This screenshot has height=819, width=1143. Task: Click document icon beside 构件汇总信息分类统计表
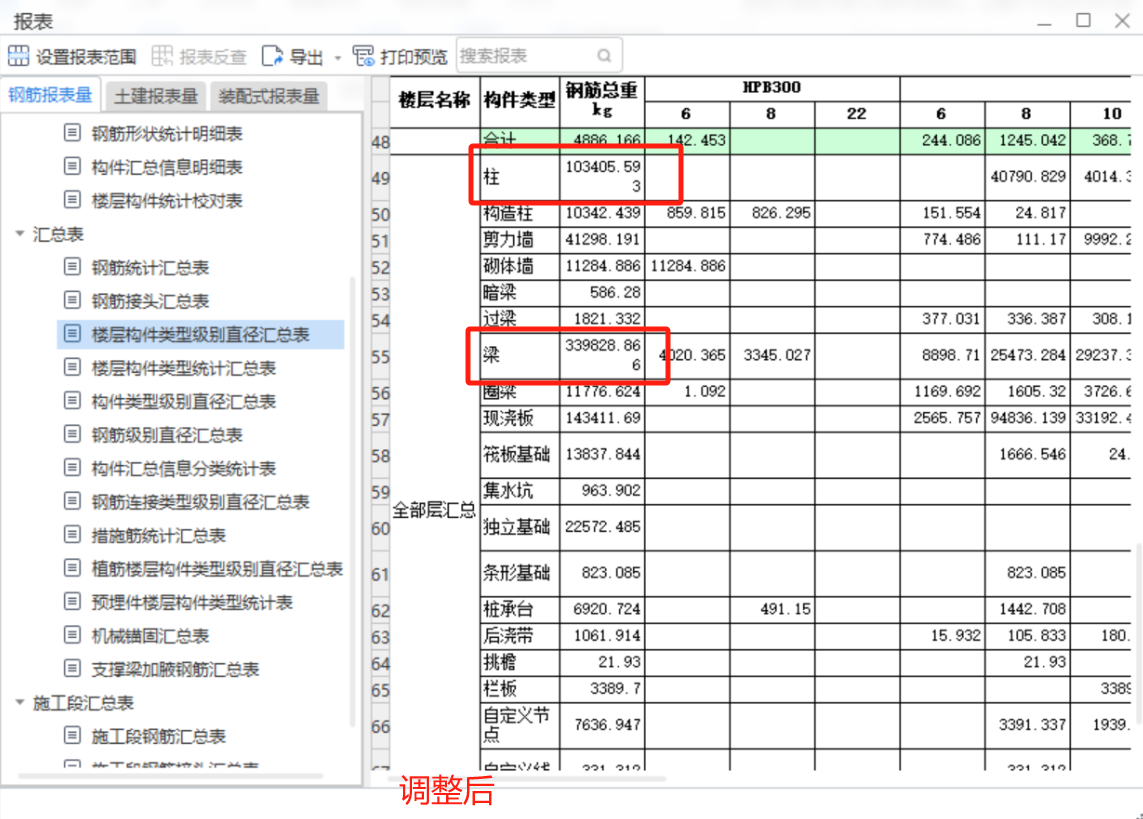[72, 468]
